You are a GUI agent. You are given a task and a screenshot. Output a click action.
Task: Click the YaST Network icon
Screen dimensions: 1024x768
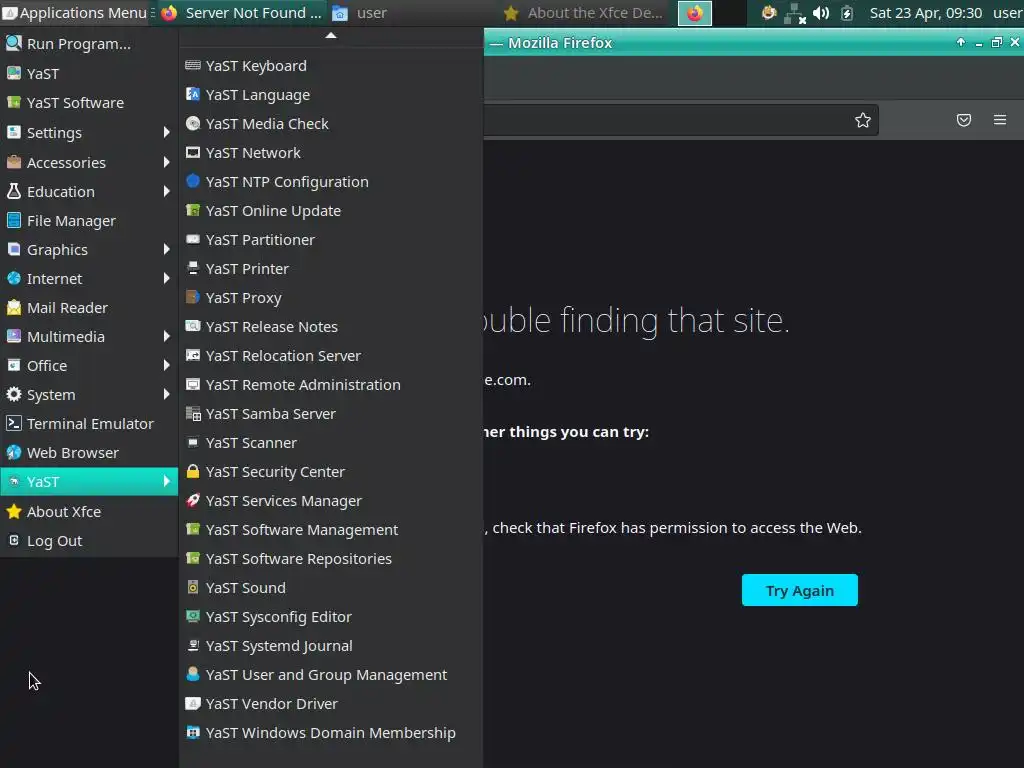point(193,153)
